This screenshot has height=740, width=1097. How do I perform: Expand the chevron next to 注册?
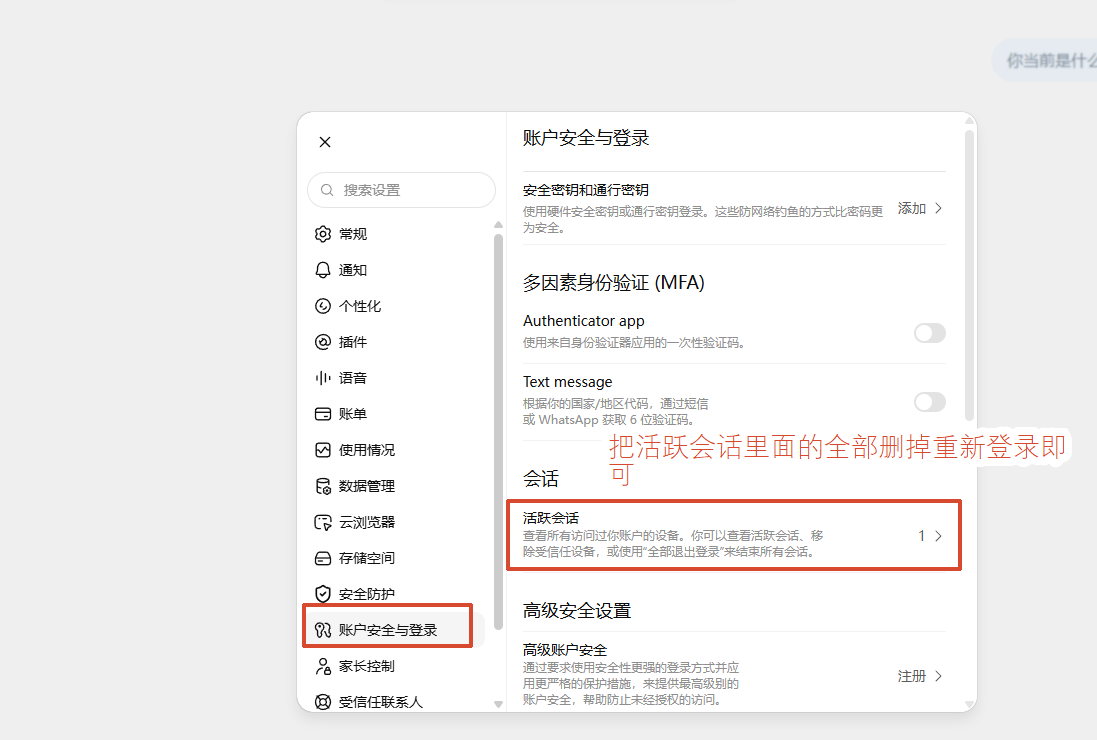[939, 676]
